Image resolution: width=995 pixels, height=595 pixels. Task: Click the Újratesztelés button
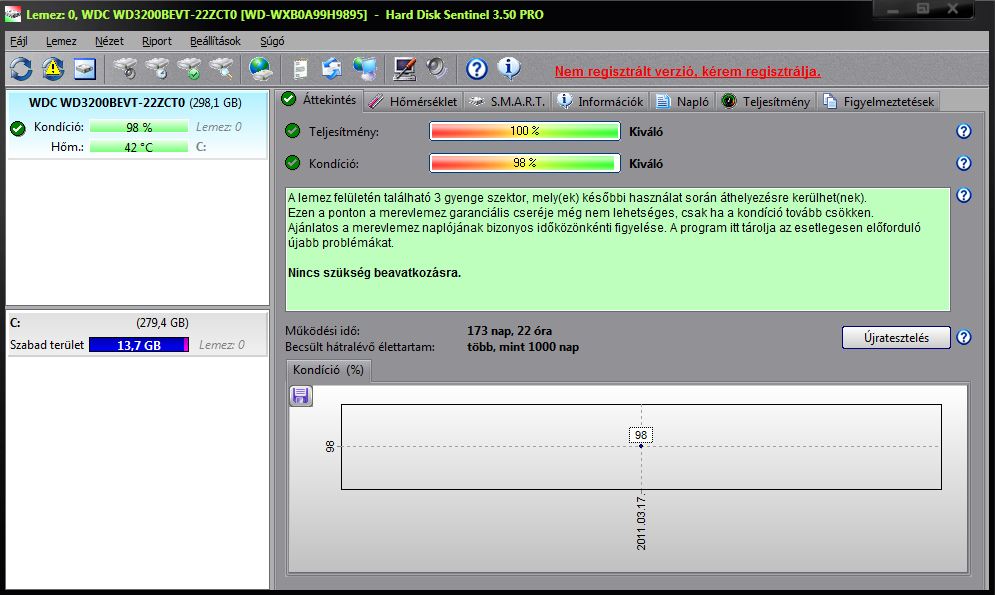(x=896, y=337)
